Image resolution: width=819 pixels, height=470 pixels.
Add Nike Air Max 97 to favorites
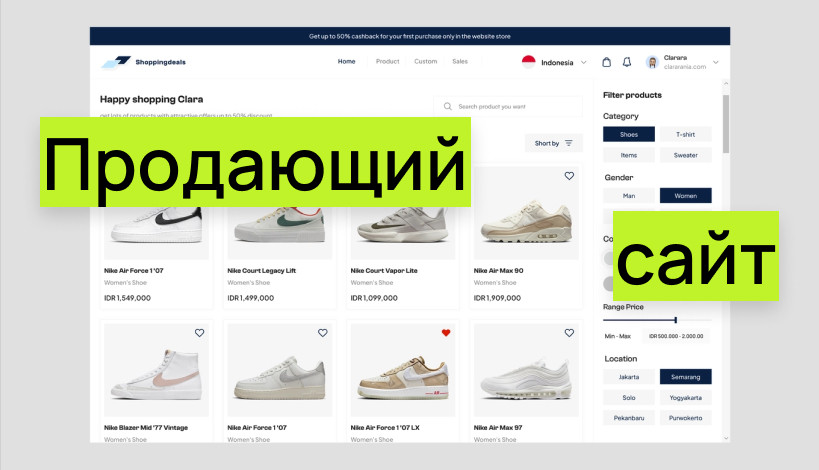[569, 333]
